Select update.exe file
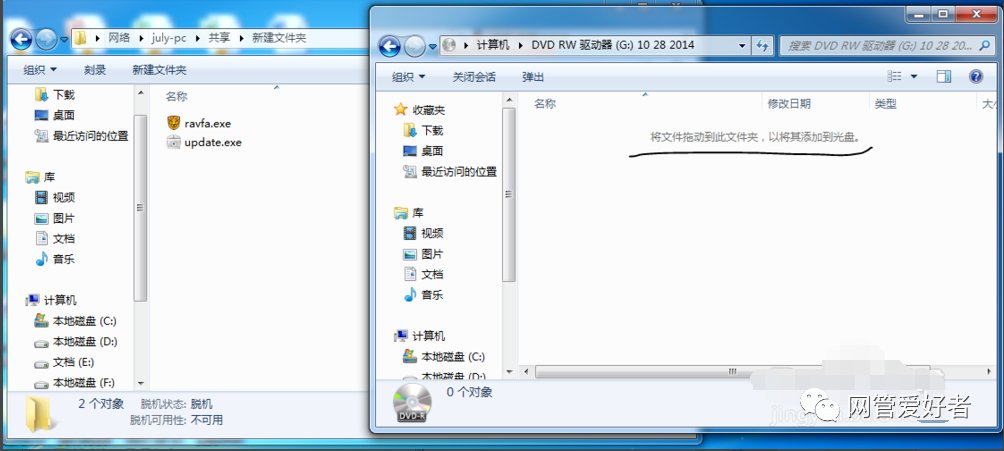 [x=204, y=142]
